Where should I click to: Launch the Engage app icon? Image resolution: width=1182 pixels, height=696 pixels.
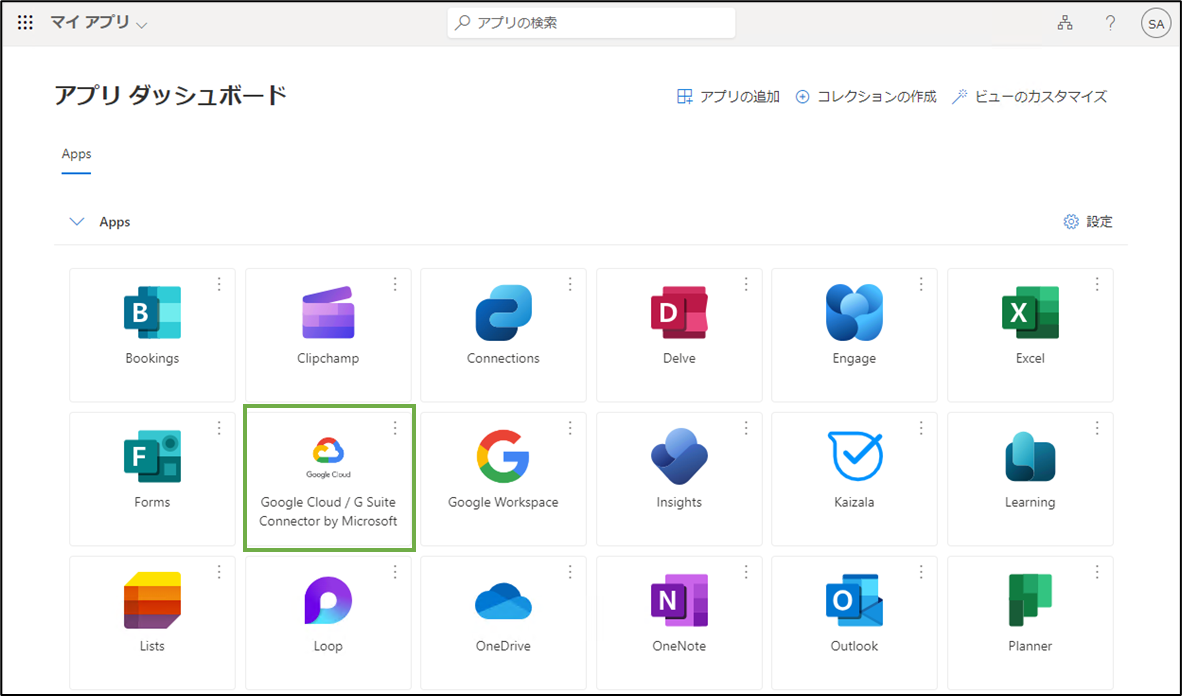click(x=854, y=312)
